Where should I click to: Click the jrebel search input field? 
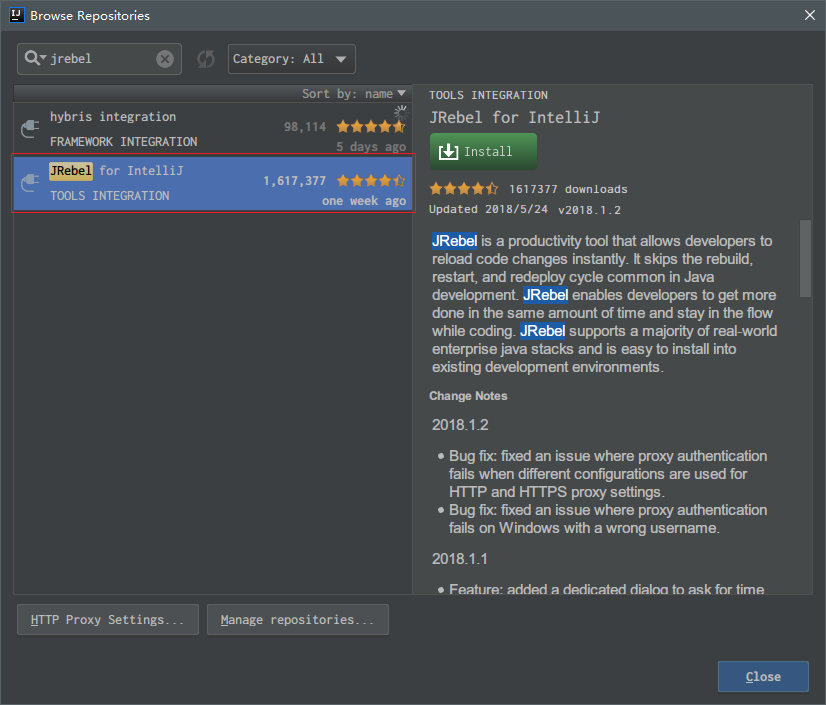(100, 58)
